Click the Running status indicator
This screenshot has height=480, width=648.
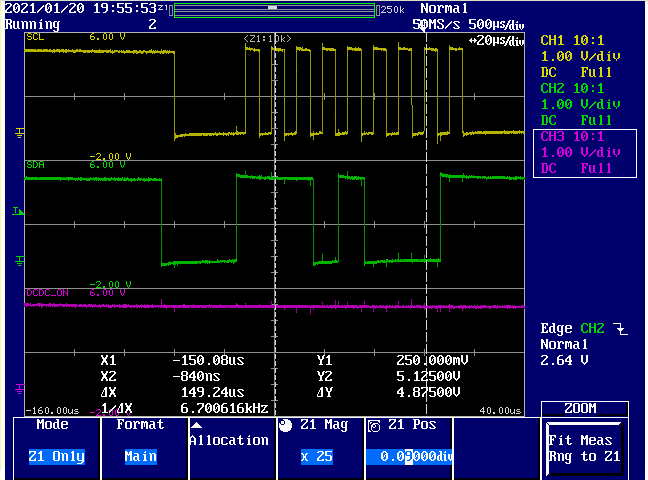coord(32,25)
